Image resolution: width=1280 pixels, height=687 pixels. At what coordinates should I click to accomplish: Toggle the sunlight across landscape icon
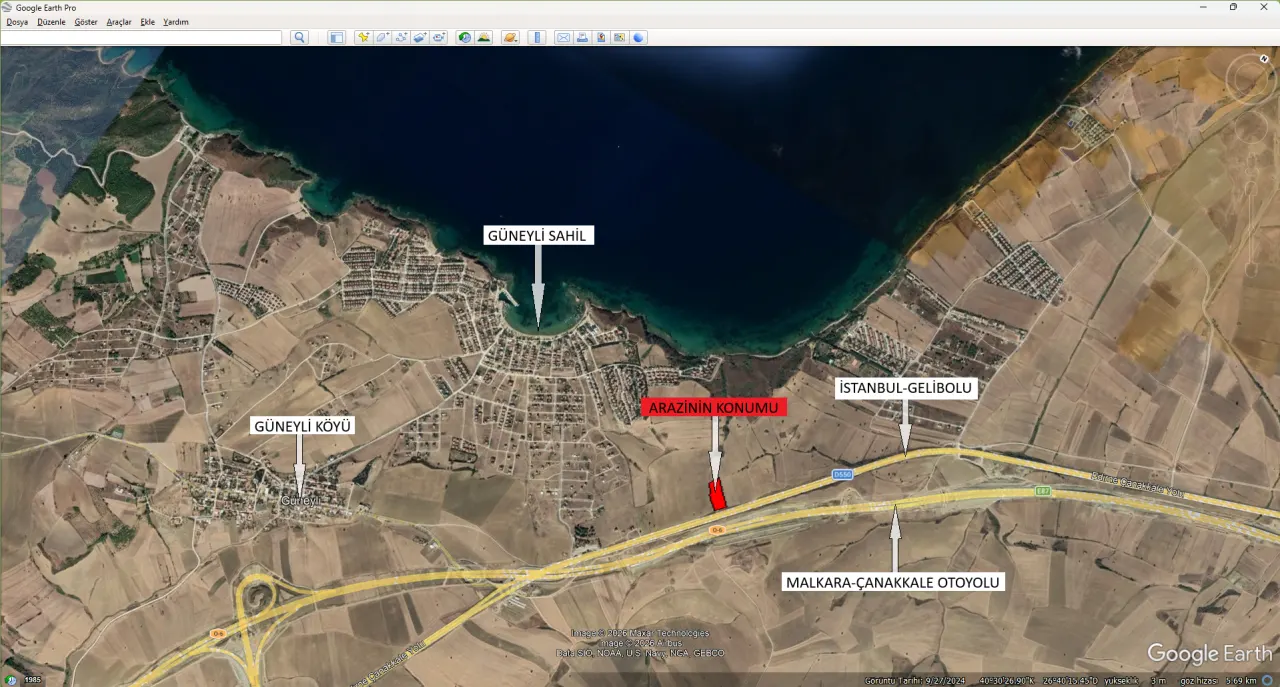[483, 37]
